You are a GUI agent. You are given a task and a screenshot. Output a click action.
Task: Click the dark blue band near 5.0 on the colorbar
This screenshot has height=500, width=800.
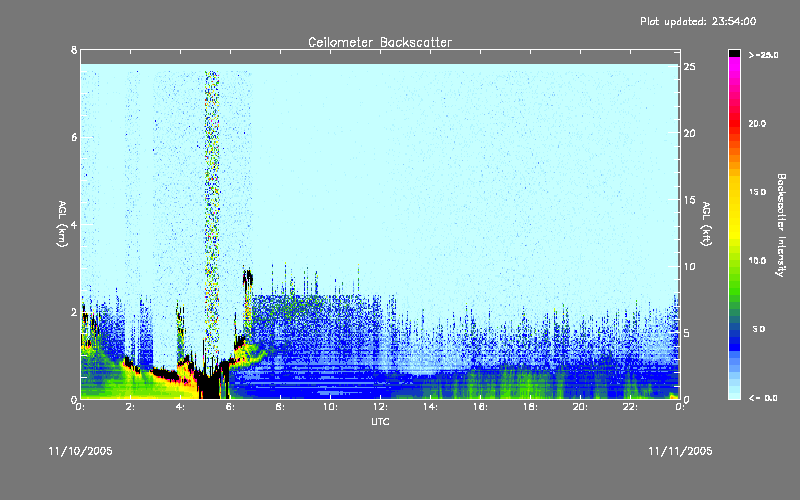pos(734,332)
